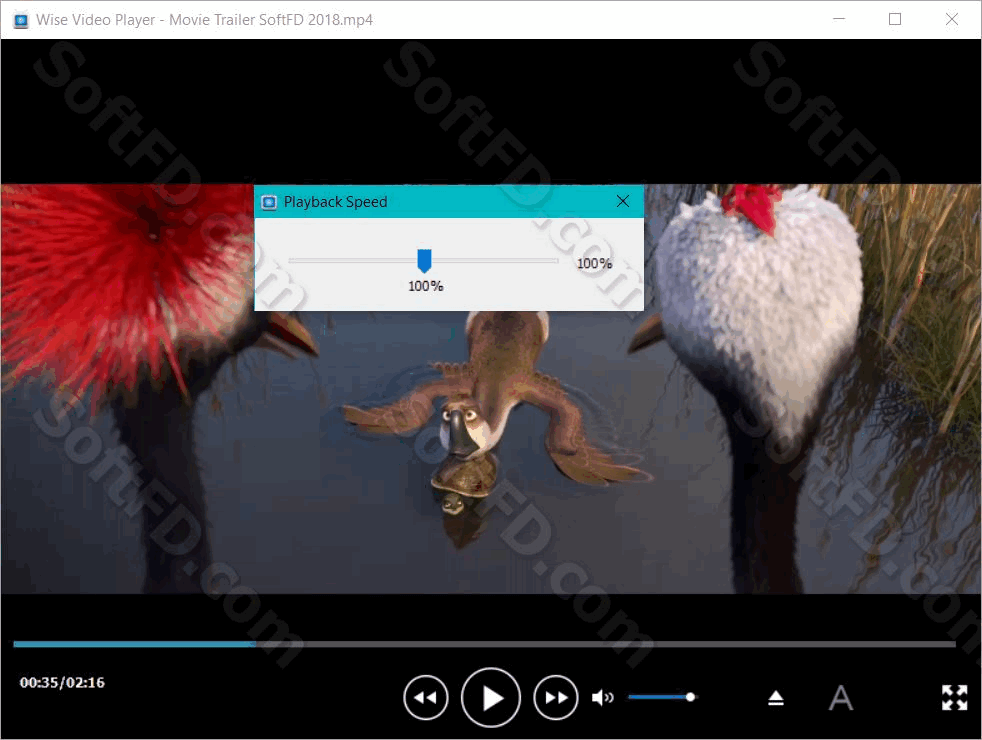Close the Wise Video Player window
The width and height of the screenshot is (982, 740).
click(952, 19)
